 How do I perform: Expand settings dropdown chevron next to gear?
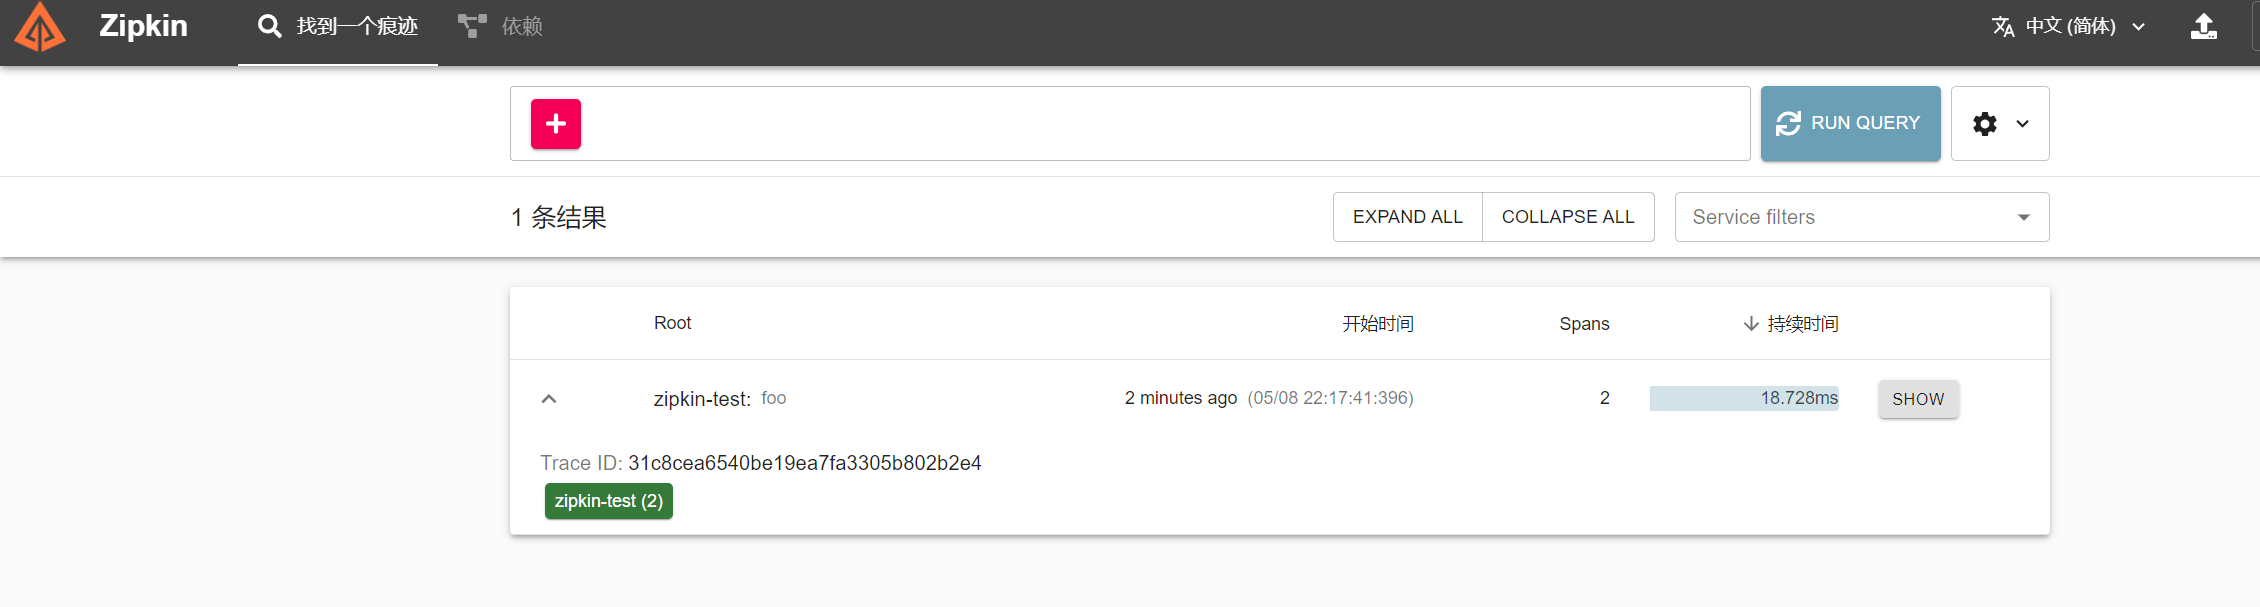coord(2023,124)
